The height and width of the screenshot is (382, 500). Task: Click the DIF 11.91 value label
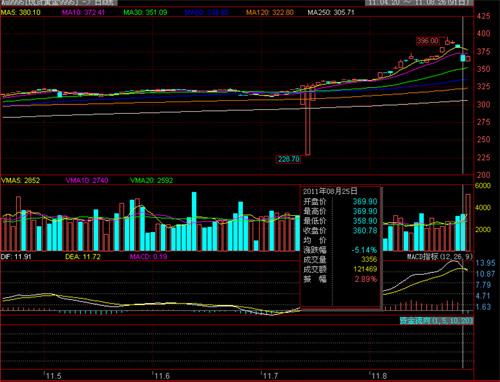click(16, 257)
